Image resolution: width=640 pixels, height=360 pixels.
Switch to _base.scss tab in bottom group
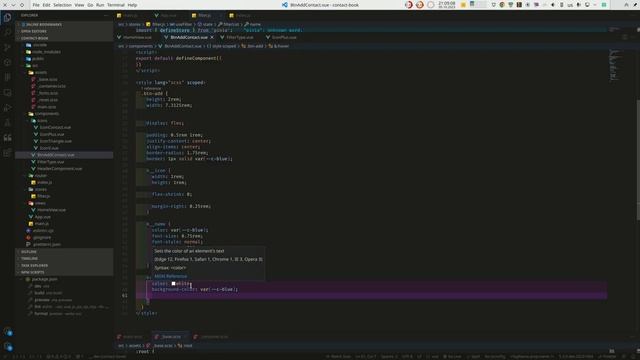(171, 337)
